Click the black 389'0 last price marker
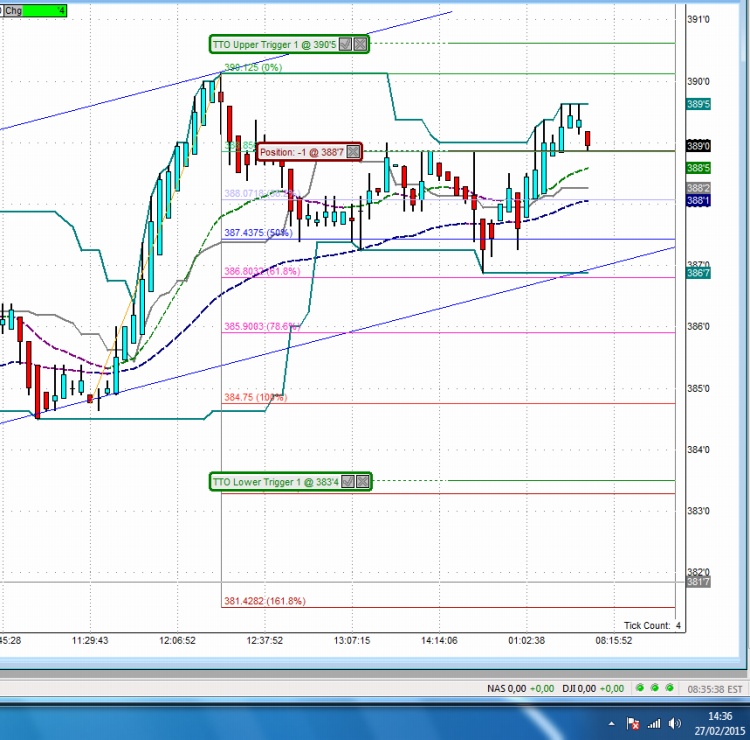The width and height of the screenshot is (750, 740). (x=698, y=146)
